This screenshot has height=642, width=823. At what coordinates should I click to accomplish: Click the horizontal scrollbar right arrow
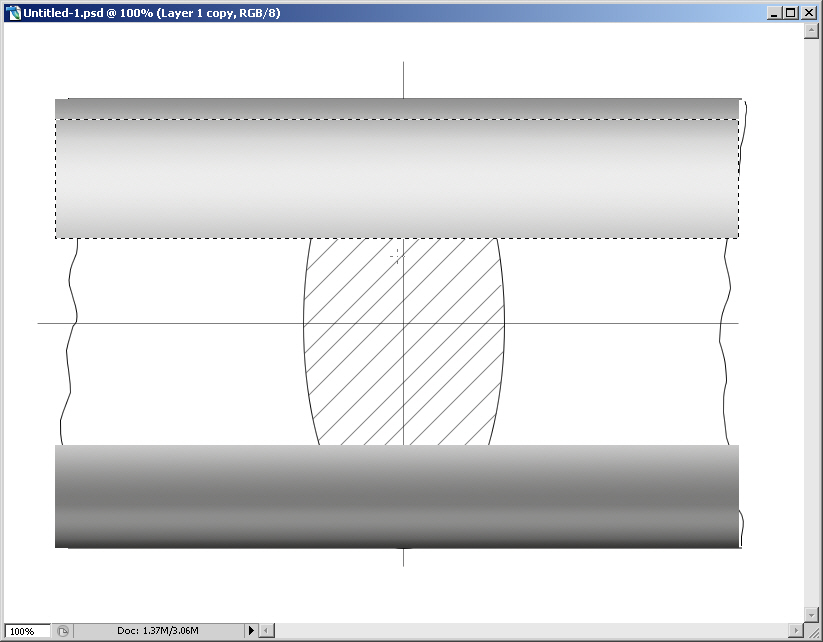(796, 630)
